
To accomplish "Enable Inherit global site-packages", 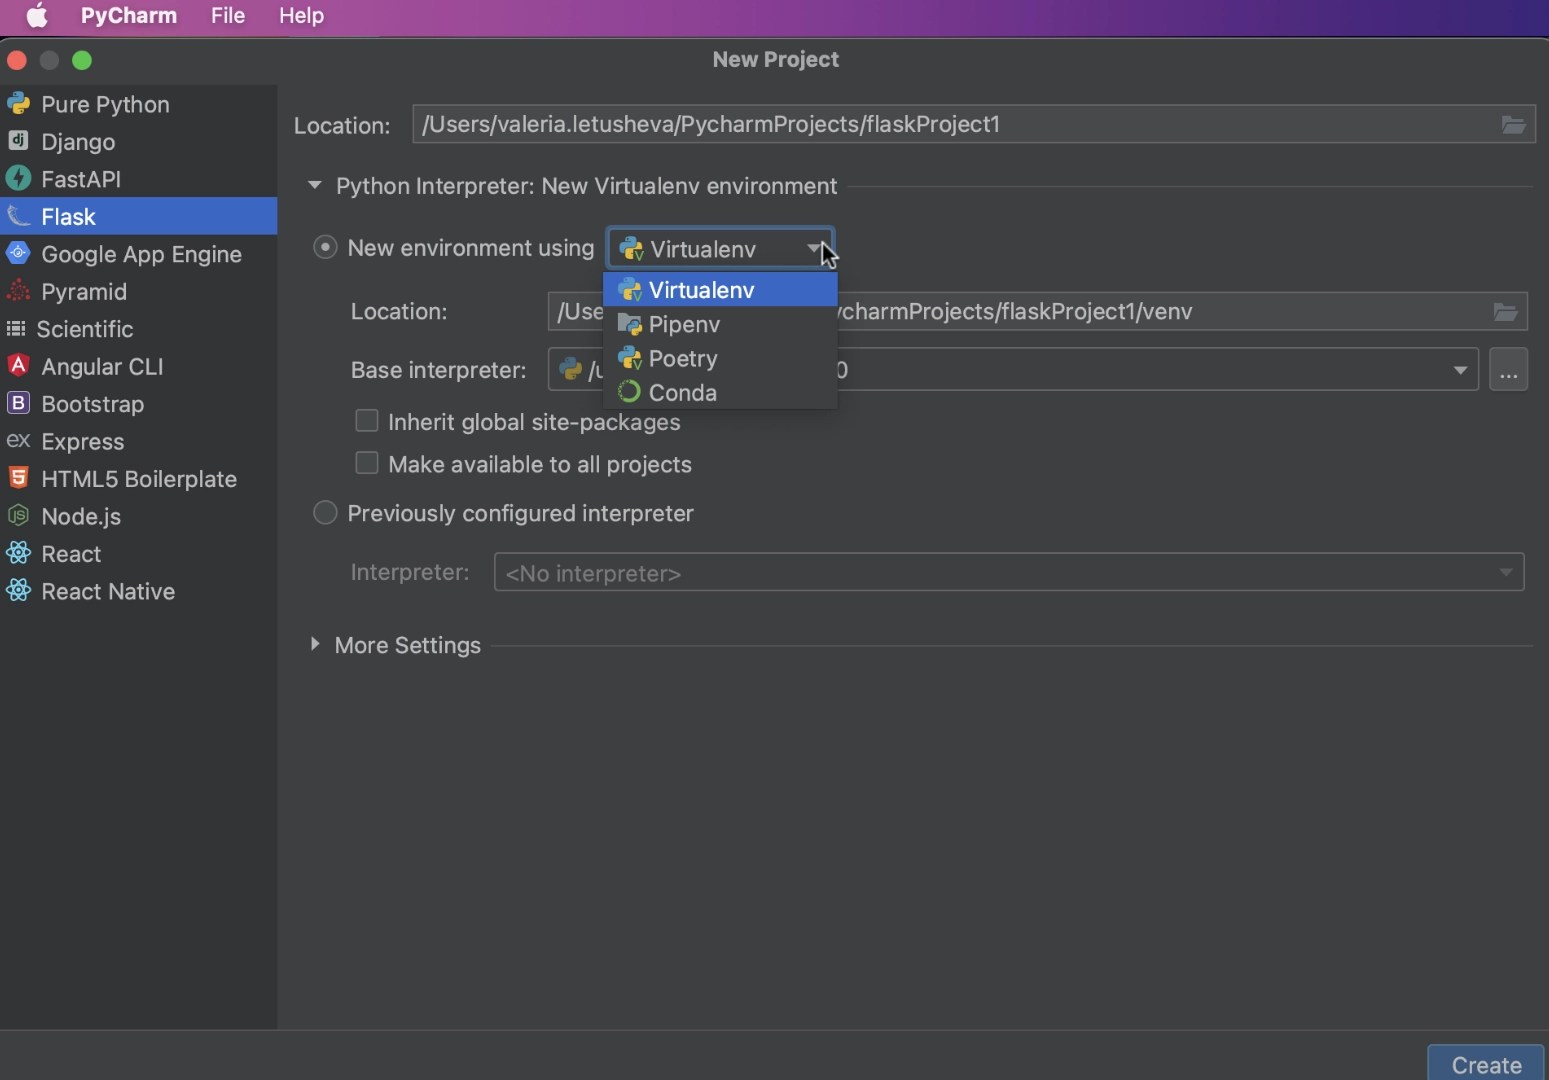I will 367,421.
